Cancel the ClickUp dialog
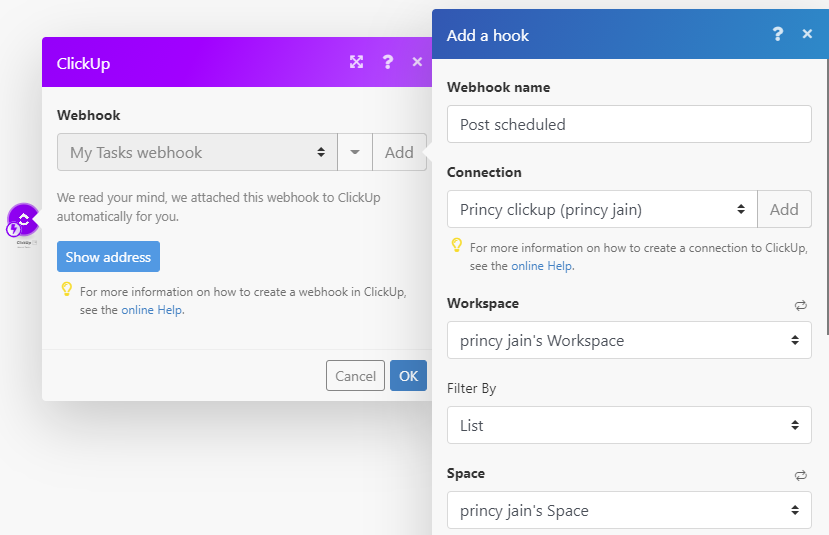Viewport: 829px width, 535px height. (x=355, y=376)
